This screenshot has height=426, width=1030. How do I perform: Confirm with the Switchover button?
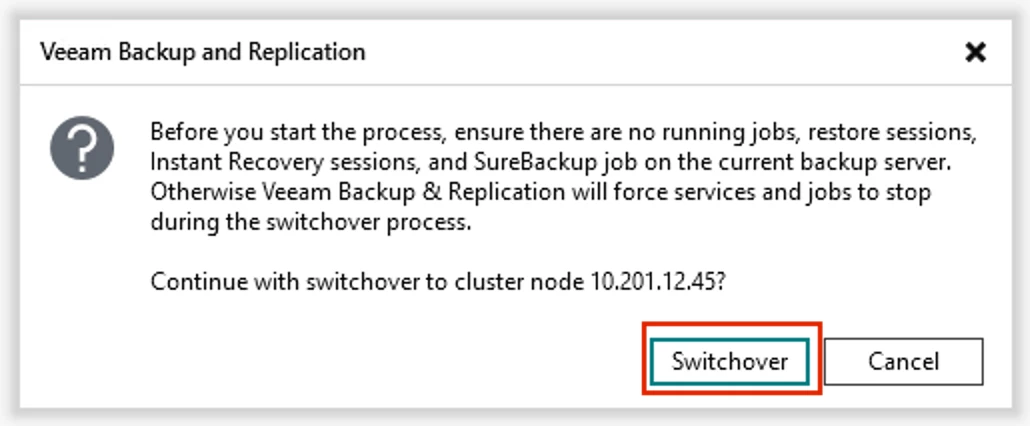coord(729,361)
